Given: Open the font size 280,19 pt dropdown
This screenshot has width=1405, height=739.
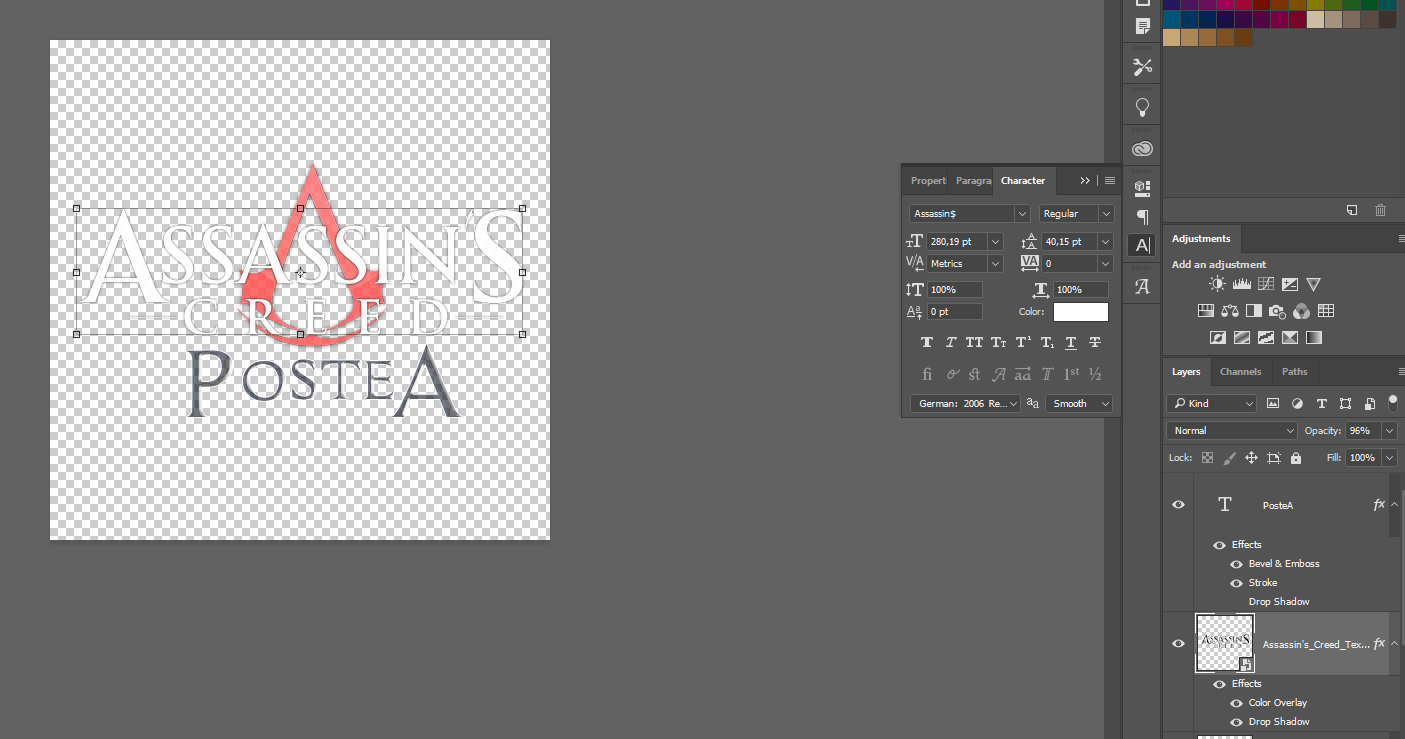Looking at the screenshot, I should (x=995, y=241).
